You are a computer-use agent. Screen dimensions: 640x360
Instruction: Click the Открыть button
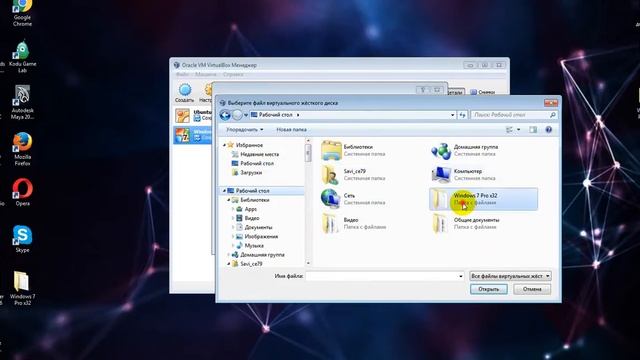(x=489, y=289)
